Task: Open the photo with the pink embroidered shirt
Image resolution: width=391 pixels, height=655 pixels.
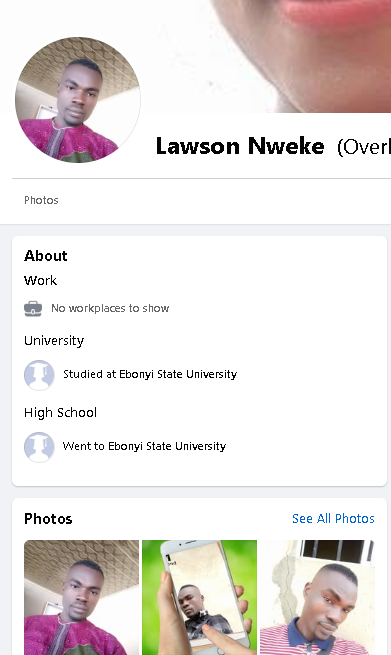Action: point(81,597)
